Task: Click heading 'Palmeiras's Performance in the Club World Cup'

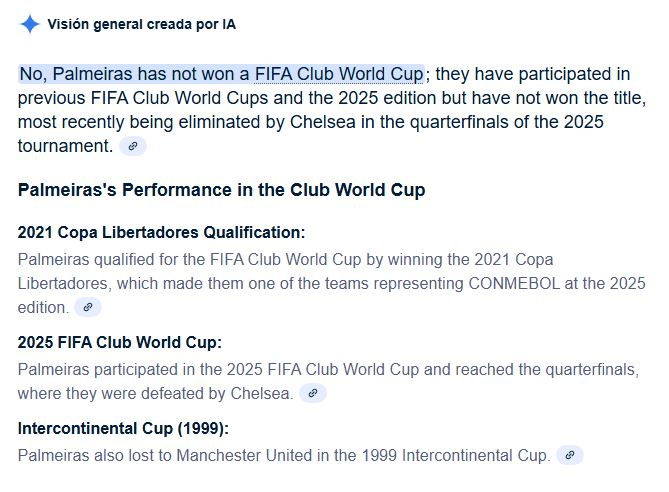Action: [x=221, y=190]
